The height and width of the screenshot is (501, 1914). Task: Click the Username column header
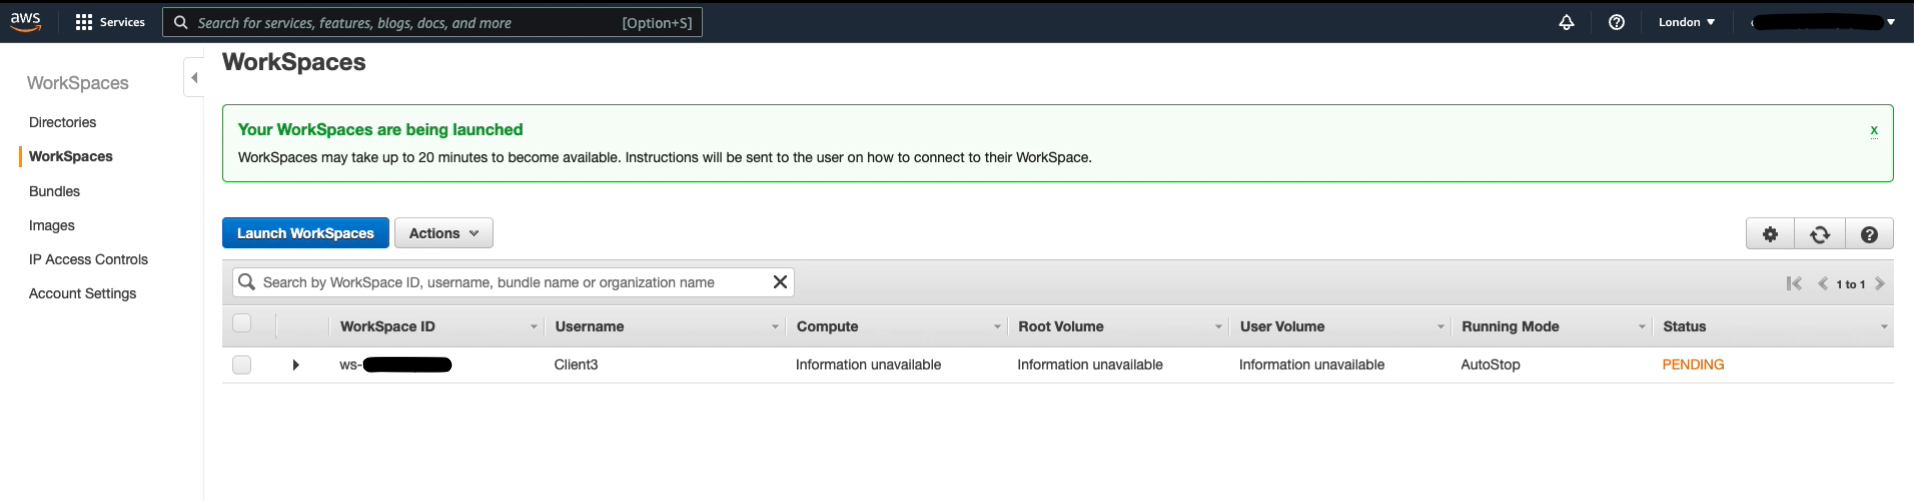tap(589, 327)
